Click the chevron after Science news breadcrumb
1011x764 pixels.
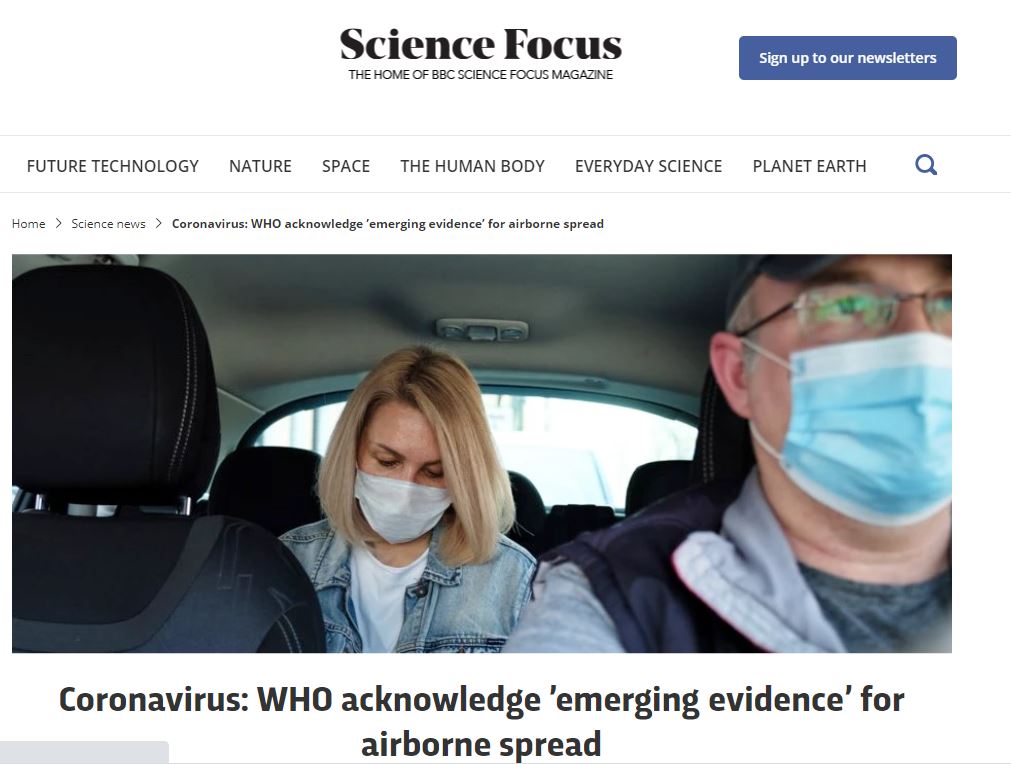click(158, 223)
